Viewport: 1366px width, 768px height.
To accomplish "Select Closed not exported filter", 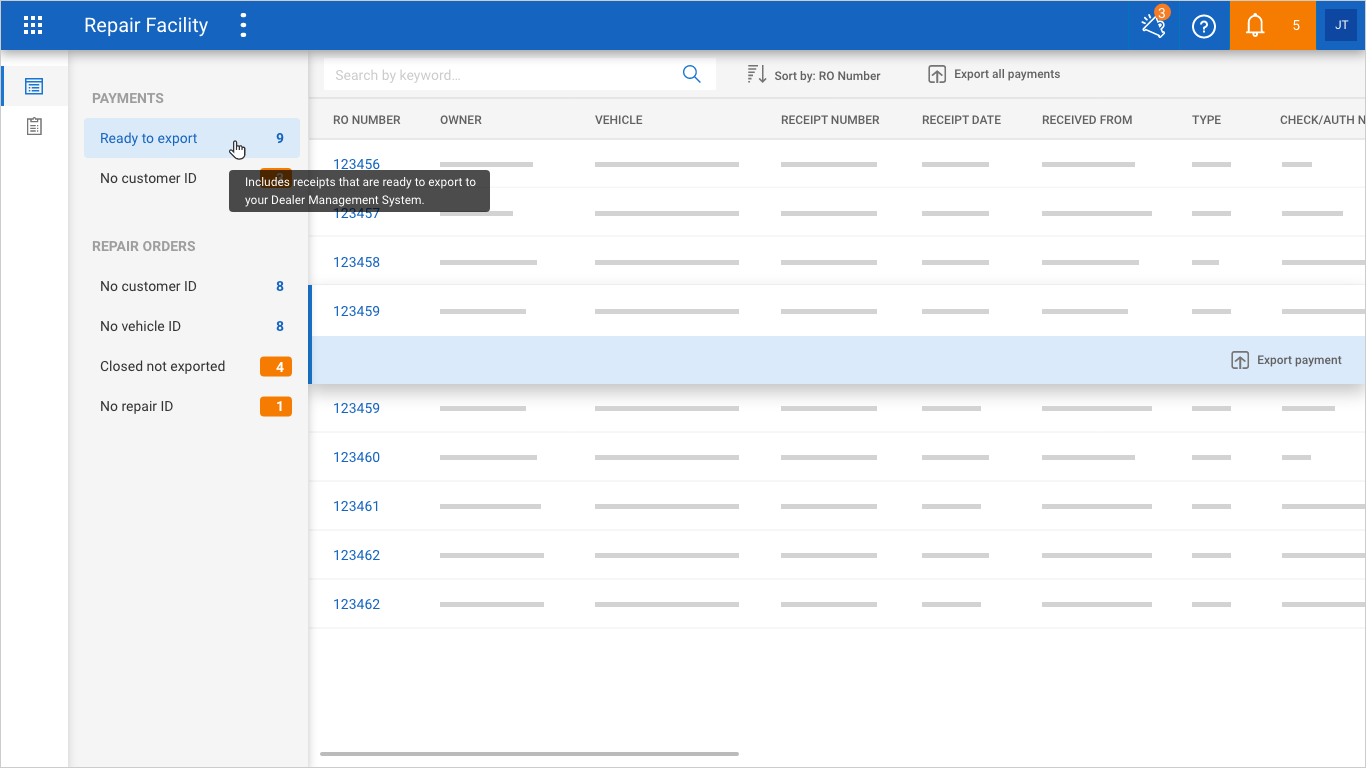I will click(163, 366).
